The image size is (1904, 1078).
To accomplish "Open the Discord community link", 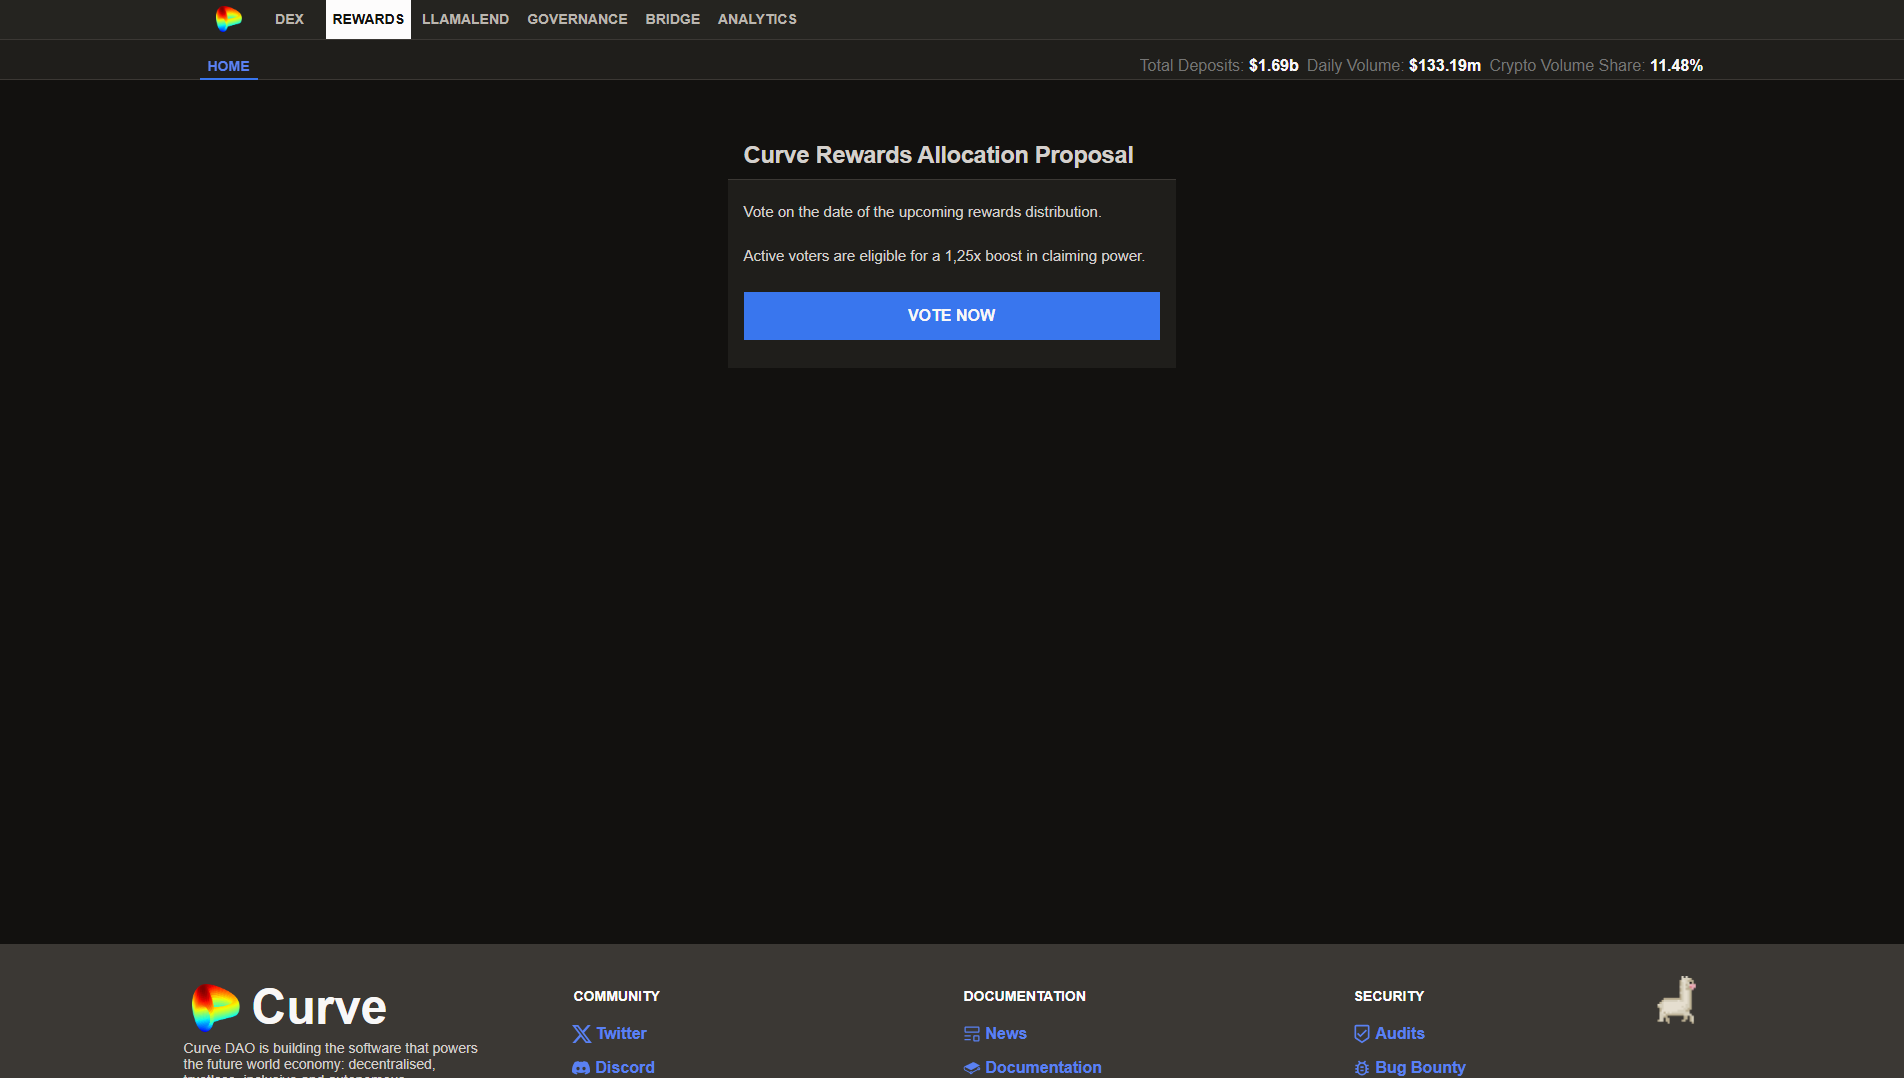I will point(625,1068).
